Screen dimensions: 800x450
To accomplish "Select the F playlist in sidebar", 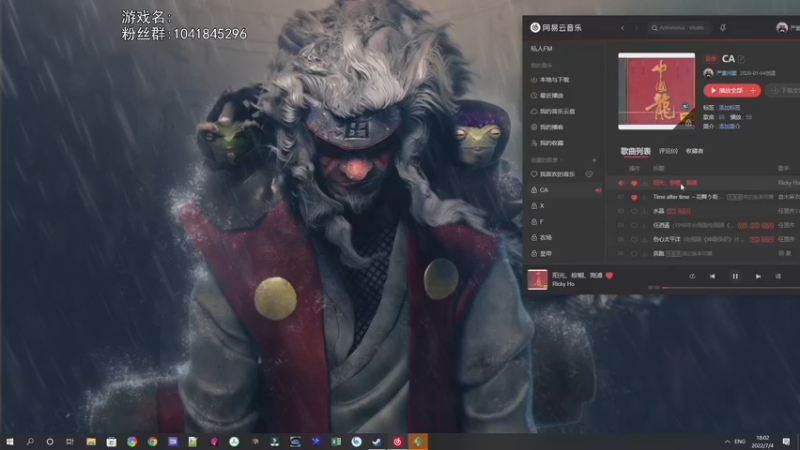I will click(x=565, y=222).
